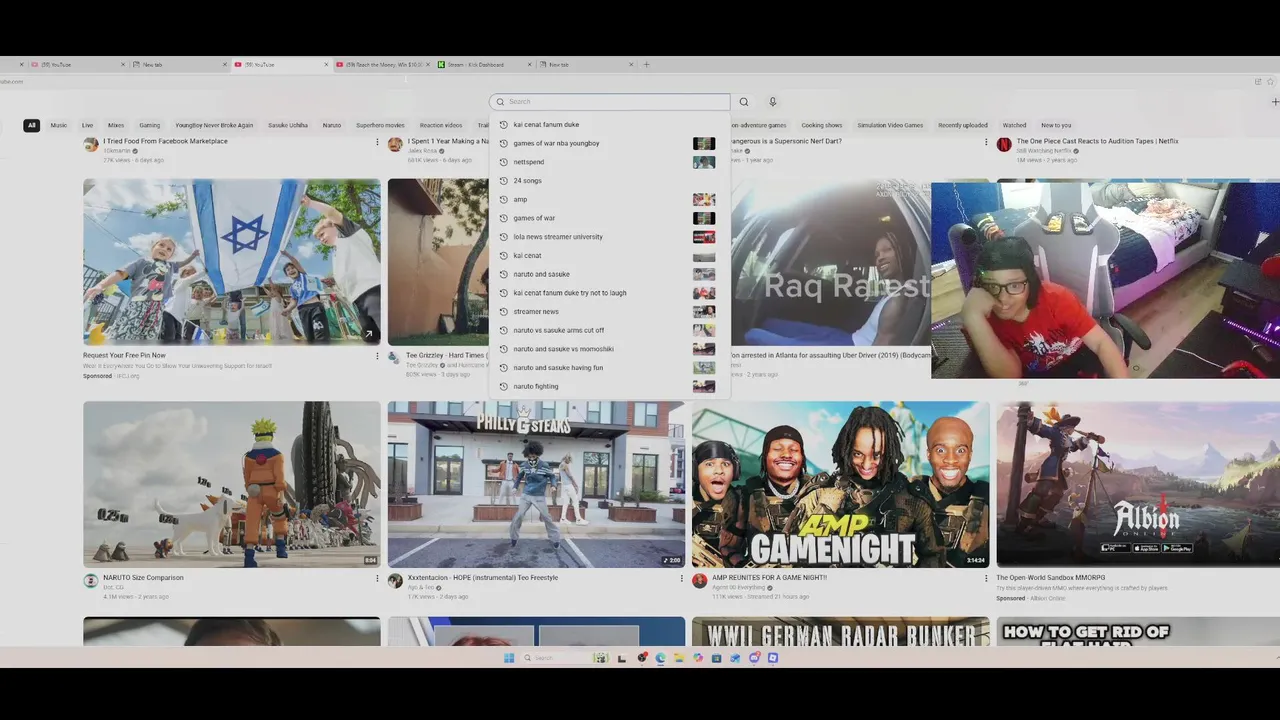
Task: Open 'Request Your Free Pin Now' ad thumbnail
Action: [232, 262]
